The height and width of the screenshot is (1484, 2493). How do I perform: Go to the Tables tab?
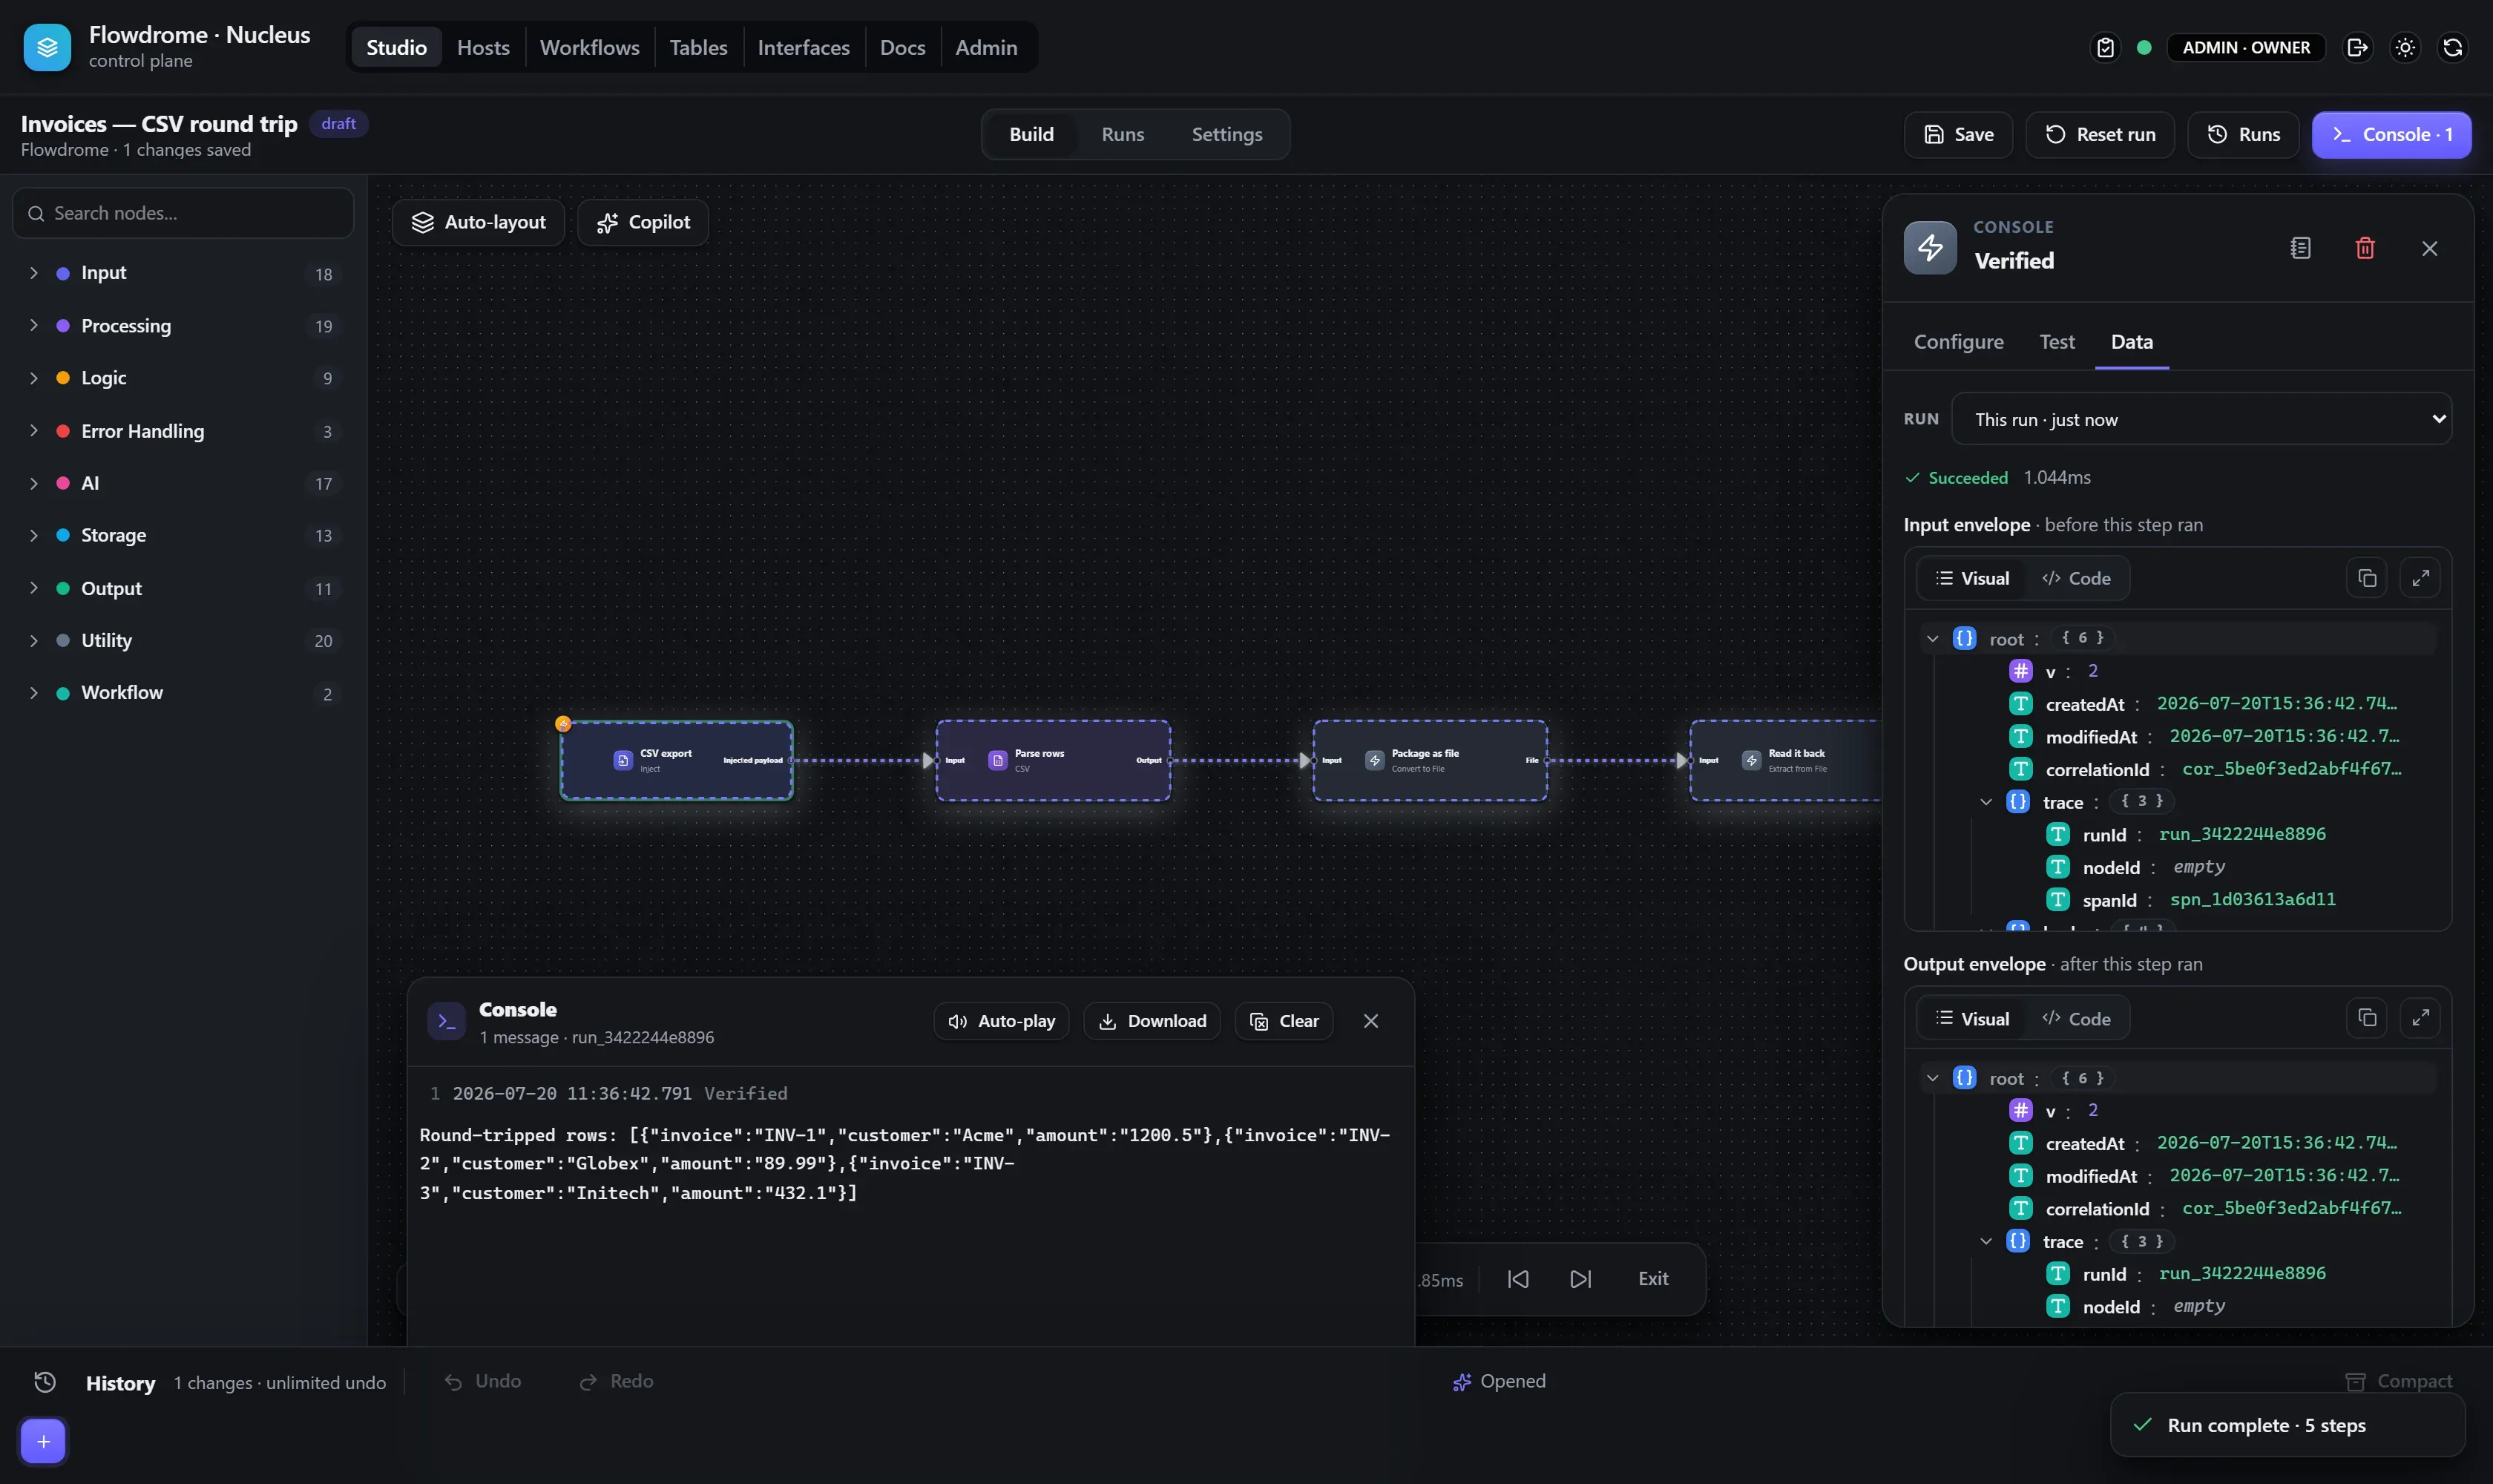(x=698, y=47)
